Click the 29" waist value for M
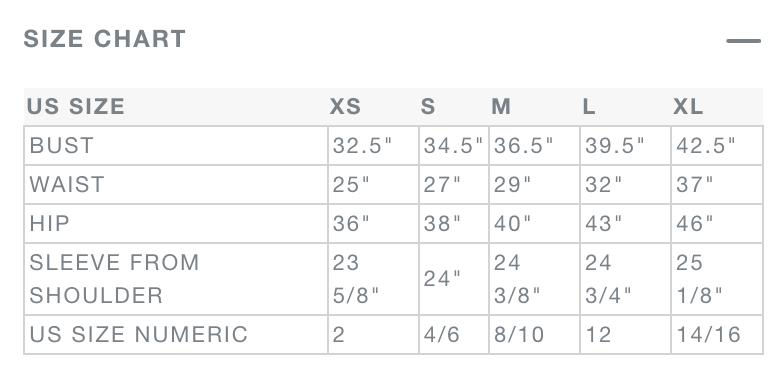 513,185
